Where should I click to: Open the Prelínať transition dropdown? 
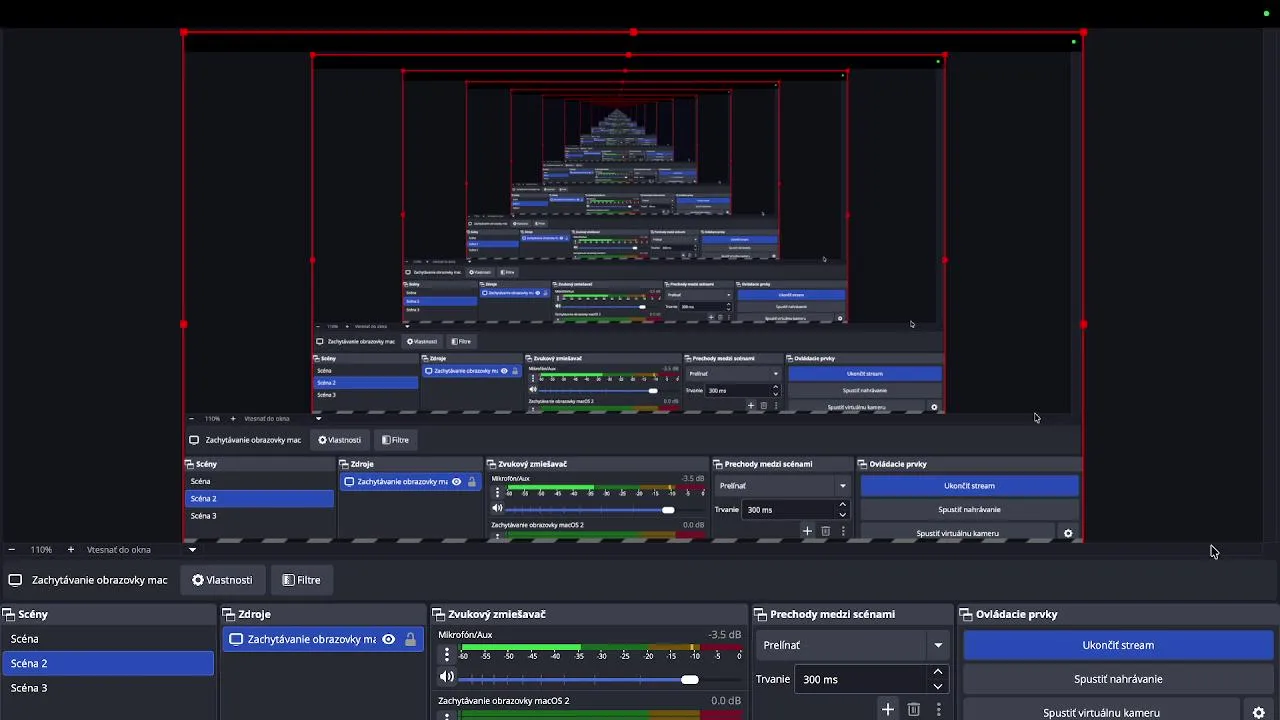(x=851, y=645)
